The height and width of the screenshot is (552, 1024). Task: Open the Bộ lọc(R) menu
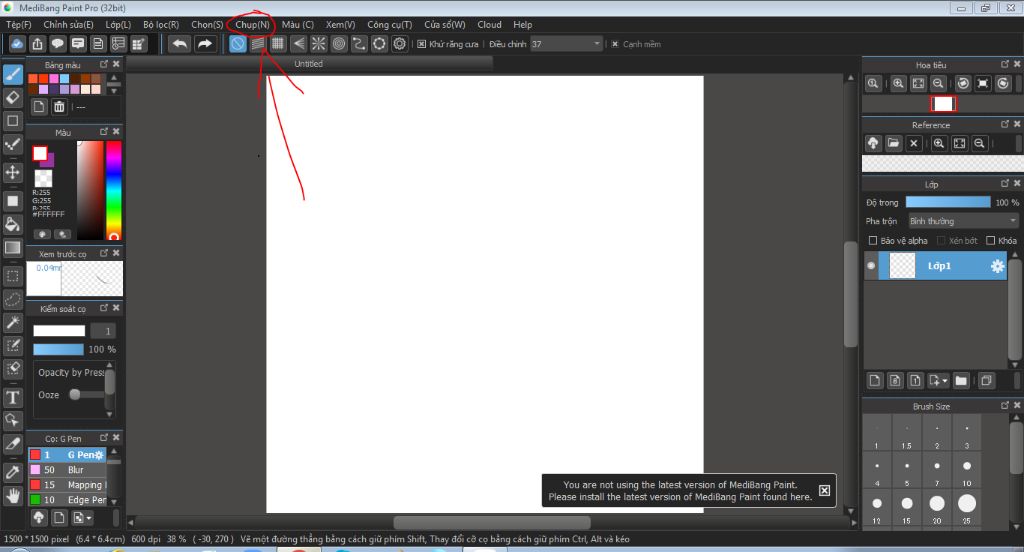(161, 24)
